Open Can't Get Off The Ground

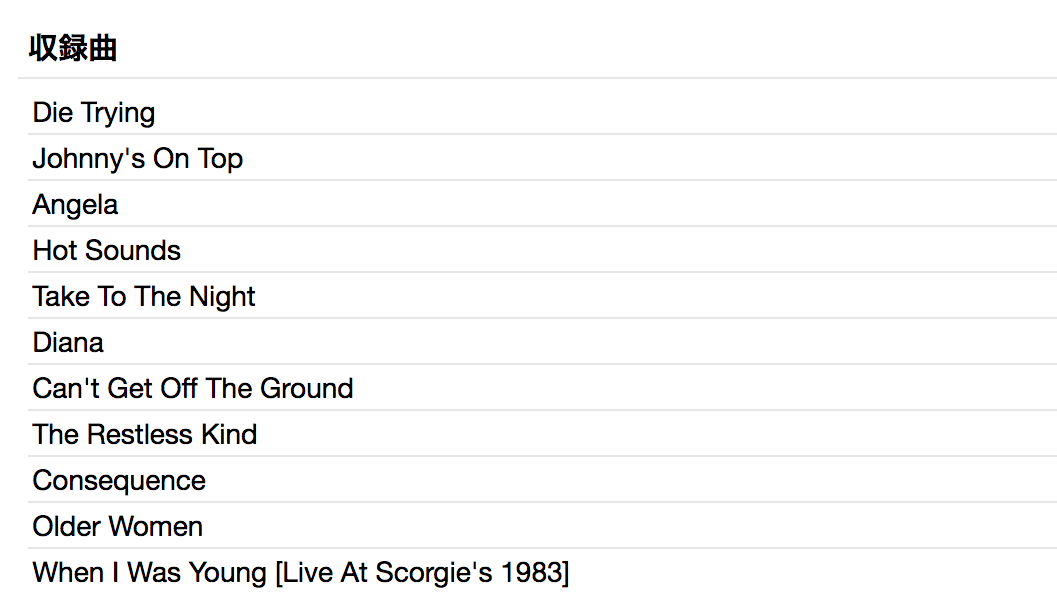[193, 388]
